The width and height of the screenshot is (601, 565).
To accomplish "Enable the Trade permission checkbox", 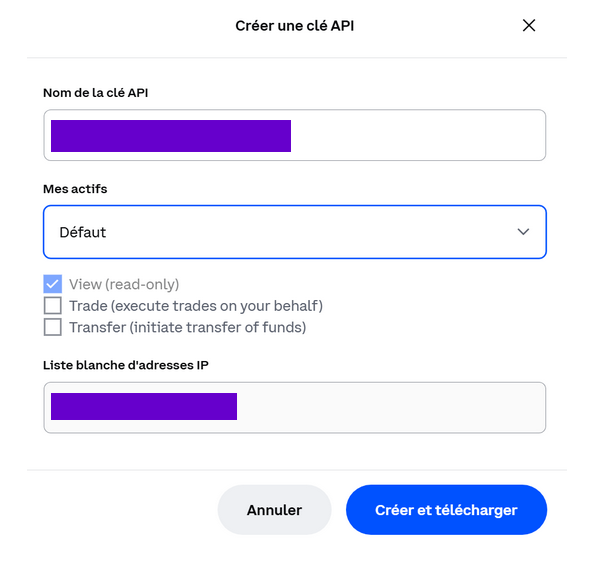I will coord(53,306).
